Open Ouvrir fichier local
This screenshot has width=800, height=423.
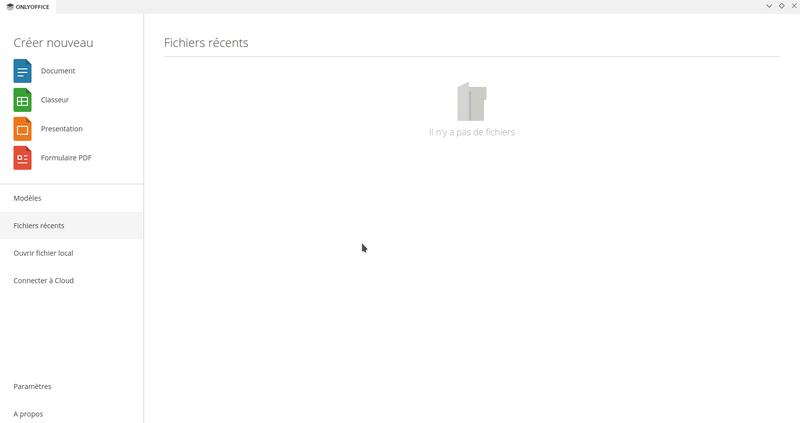pyautogui.click(x=43, y=253)
